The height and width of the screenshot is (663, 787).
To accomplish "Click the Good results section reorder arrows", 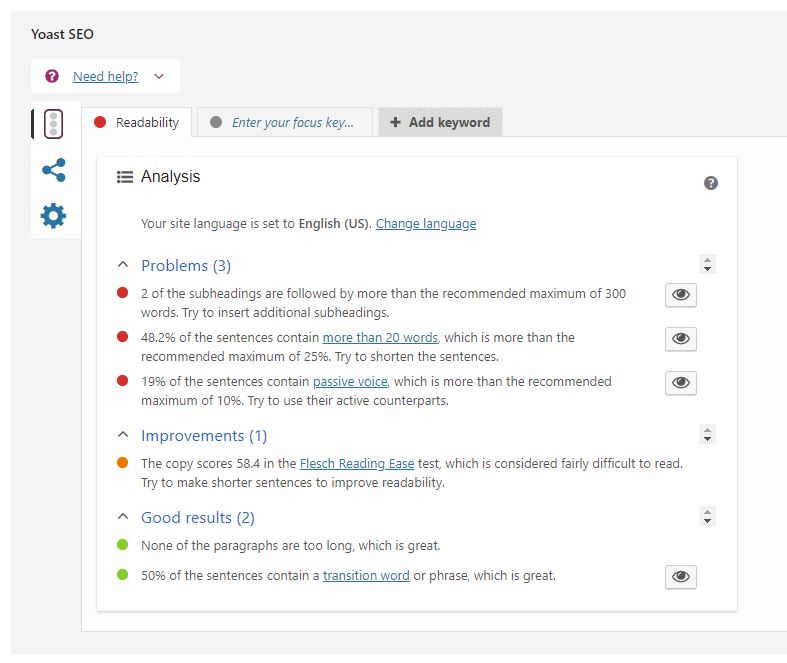I will pyautogui.click(x=707, y=516).
